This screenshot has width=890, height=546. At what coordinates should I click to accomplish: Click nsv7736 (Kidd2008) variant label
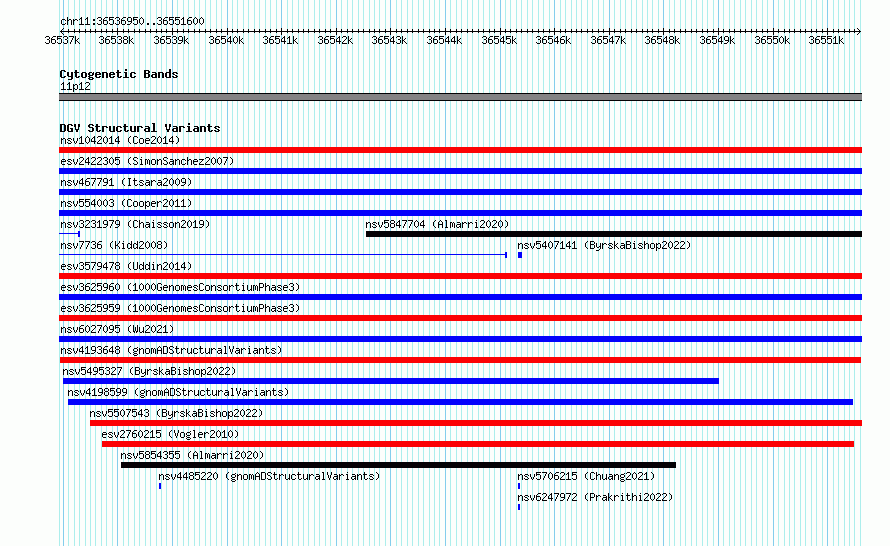pyautogui.click(x=114, y=245)
